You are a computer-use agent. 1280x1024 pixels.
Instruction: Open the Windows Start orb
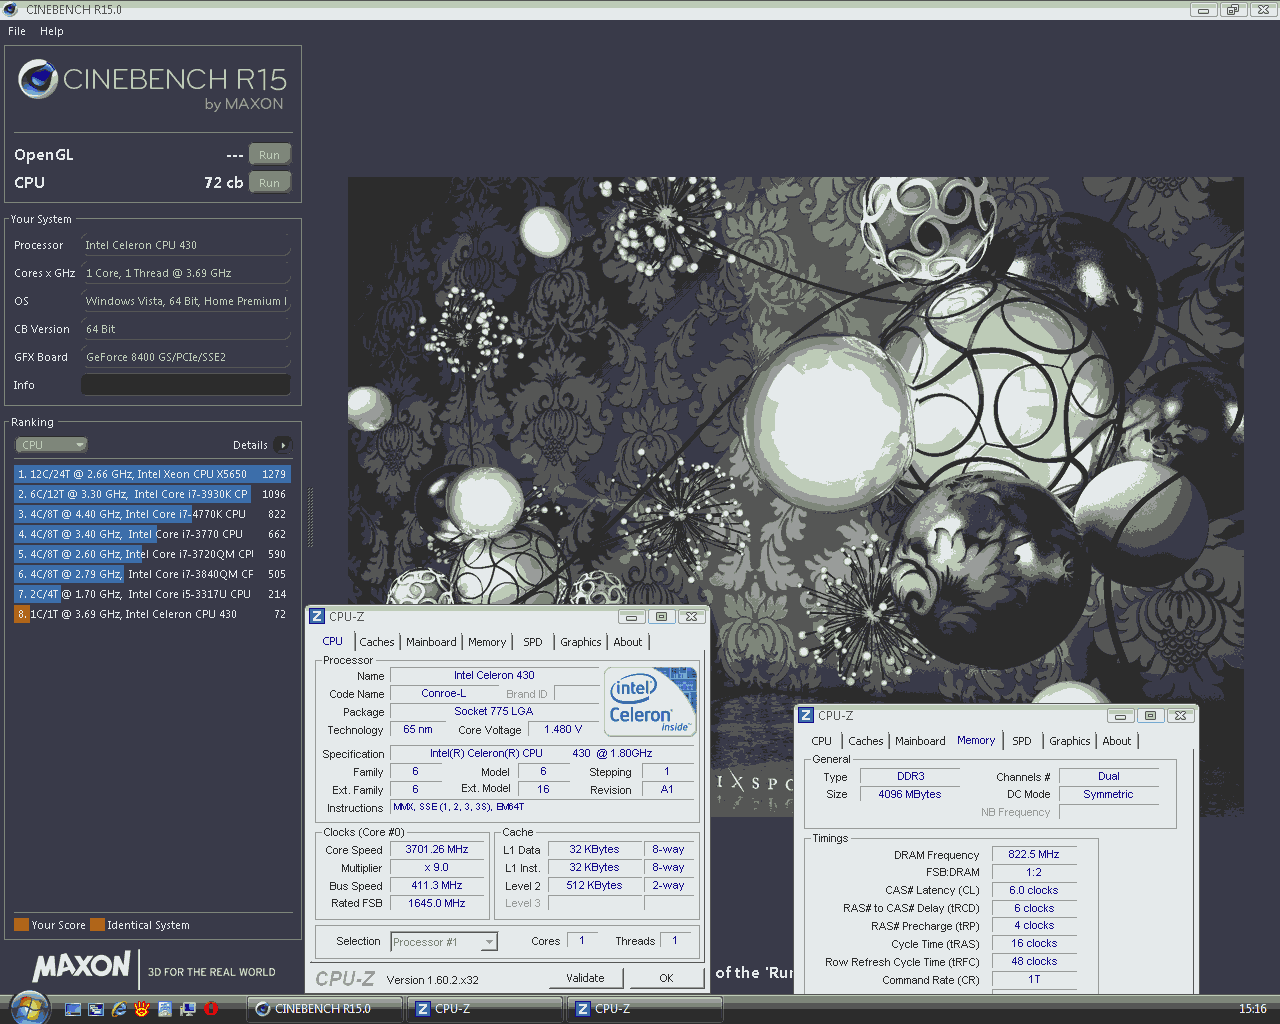click(x=29, y=1007)
